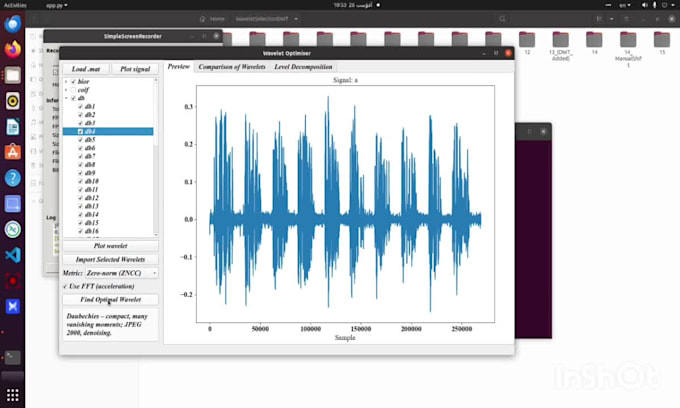Screen dimensions: 680x408
Task: Click the wavelet list vertical scrollbar
Action: (156, 157)
